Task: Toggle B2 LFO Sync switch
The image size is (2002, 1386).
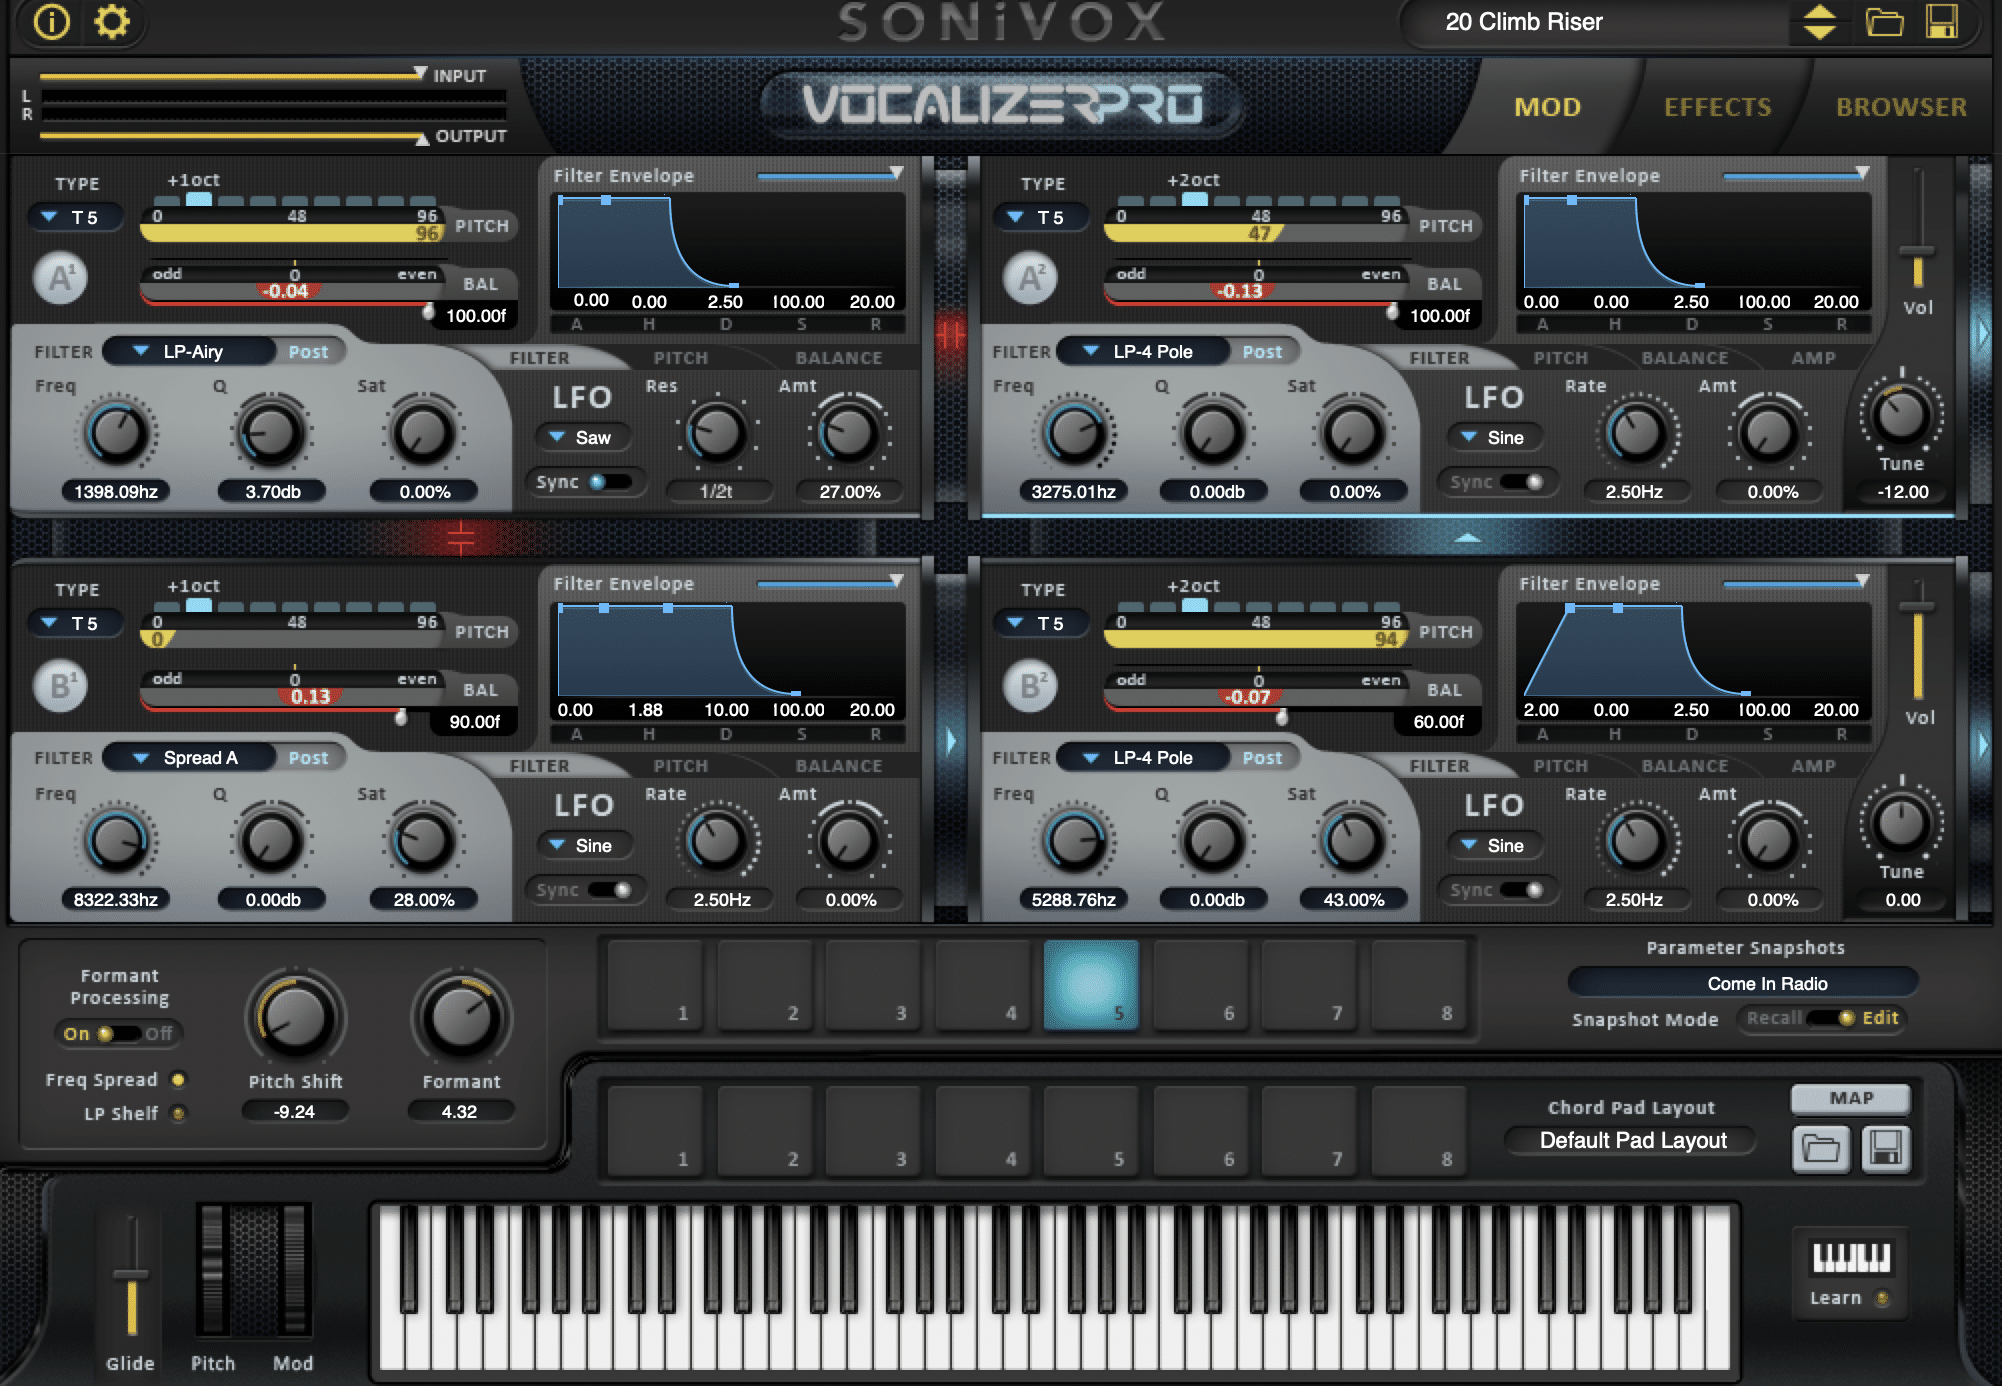Action: click(x=1522, y=890)
